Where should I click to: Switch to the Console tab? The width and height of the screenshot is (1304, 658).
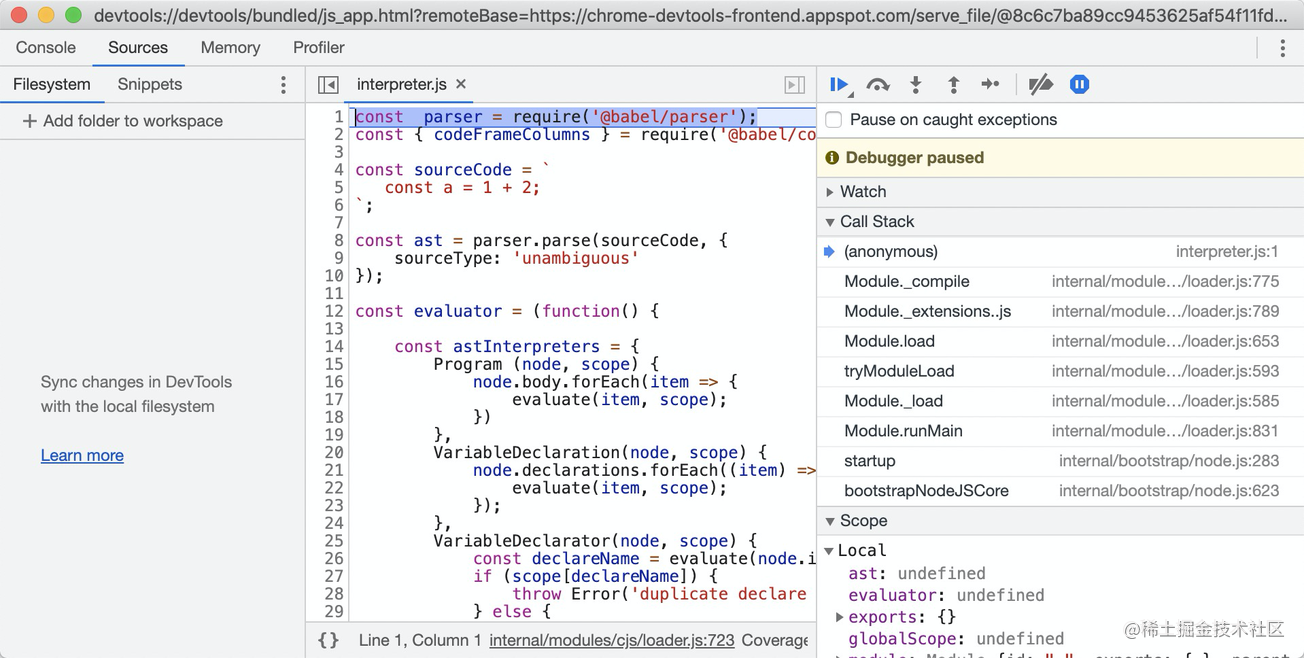(46, 48)
